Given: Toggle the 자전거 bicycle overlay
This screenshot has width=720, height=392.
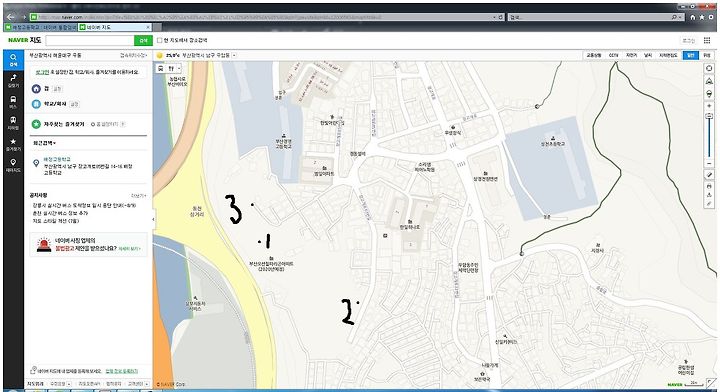Looking at the screenshot, I should coord(631,55).
